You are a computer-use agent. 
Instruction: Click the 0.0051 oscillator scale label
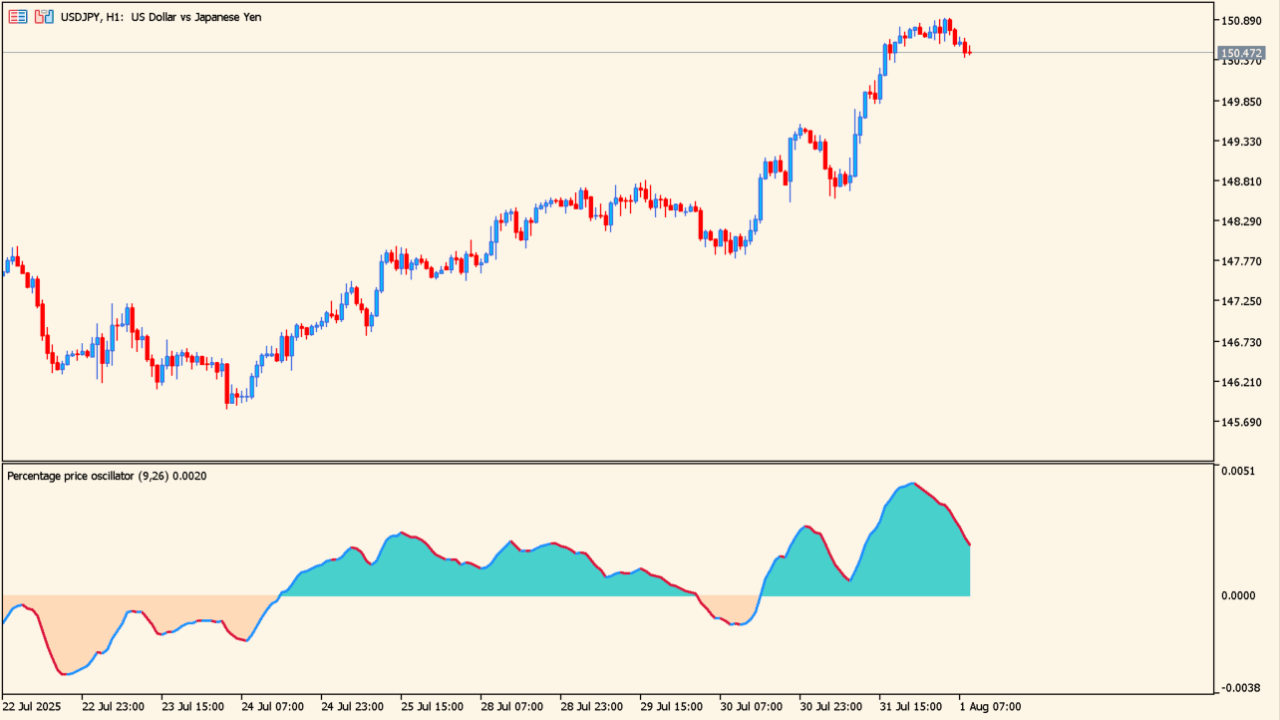point(1241,470)
